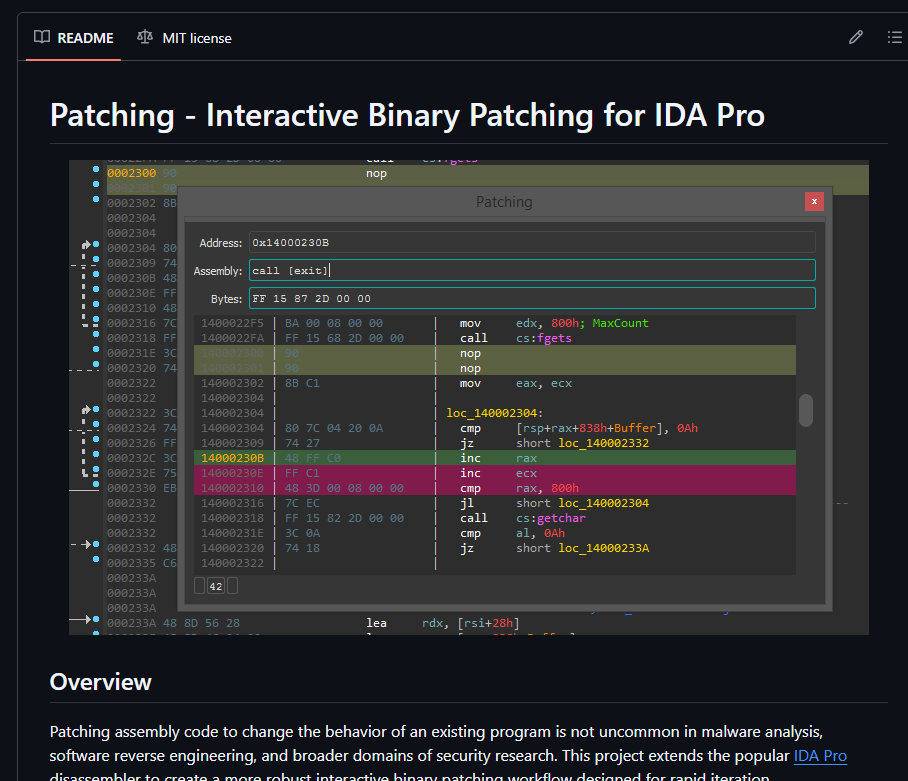The image size is (908, 781).
Task: Open the outline table of contents icon
Action: (895, 38)
